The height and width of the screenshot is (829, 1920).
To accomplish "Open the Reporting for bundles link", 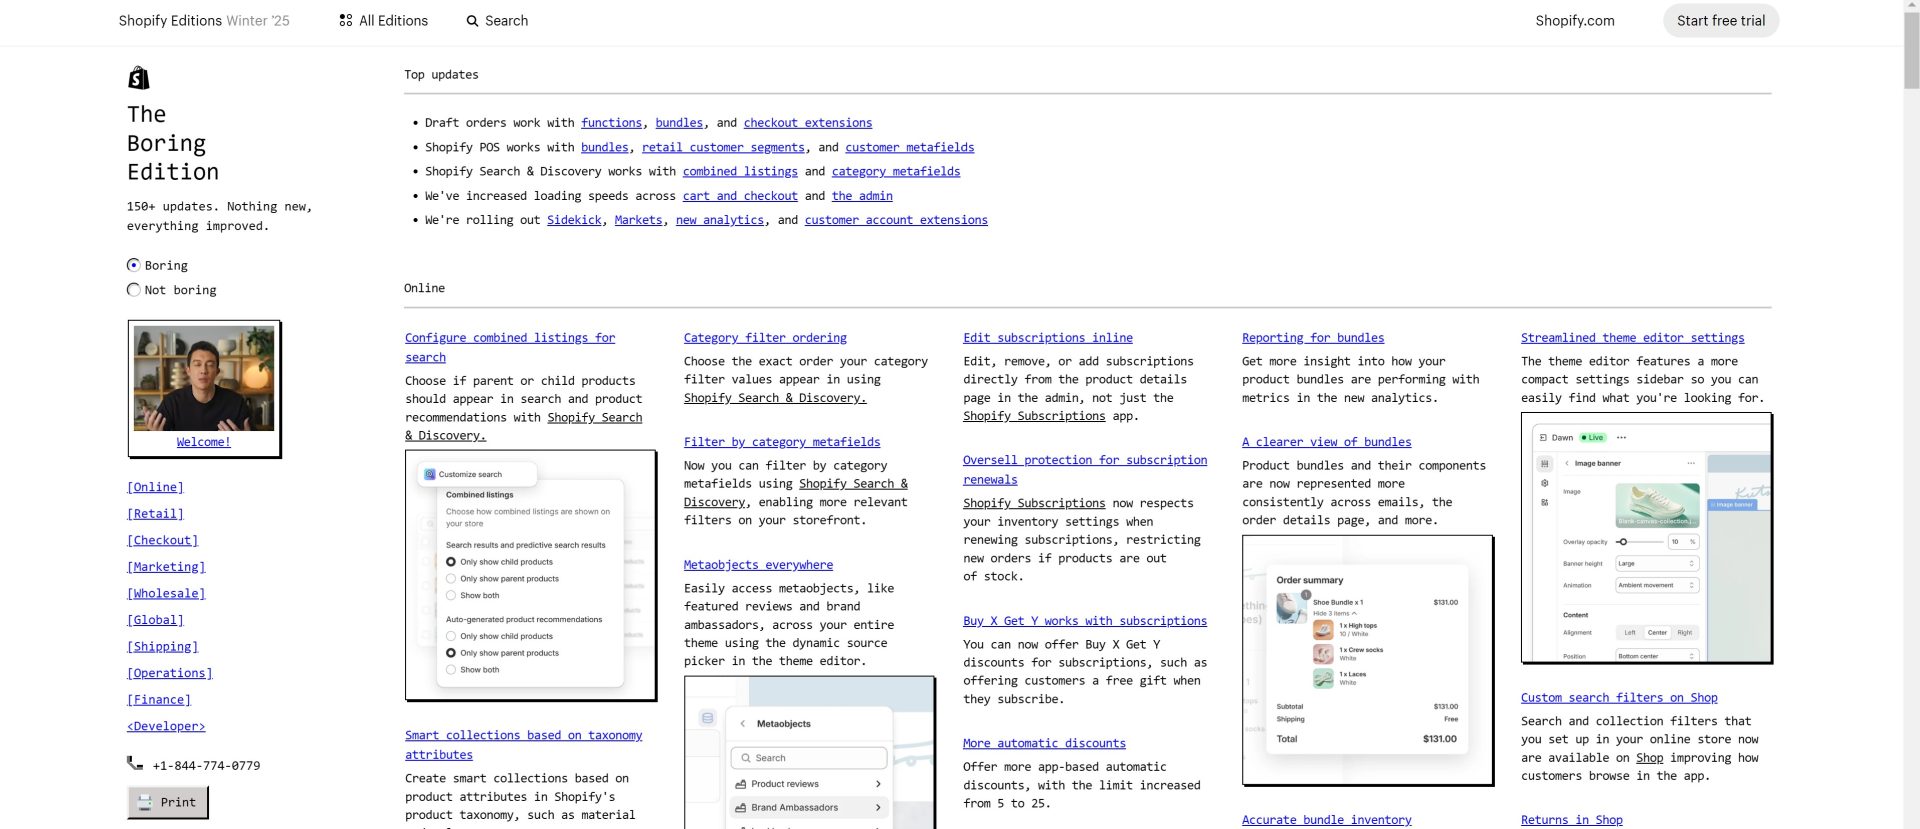I will coord(1313,338).
